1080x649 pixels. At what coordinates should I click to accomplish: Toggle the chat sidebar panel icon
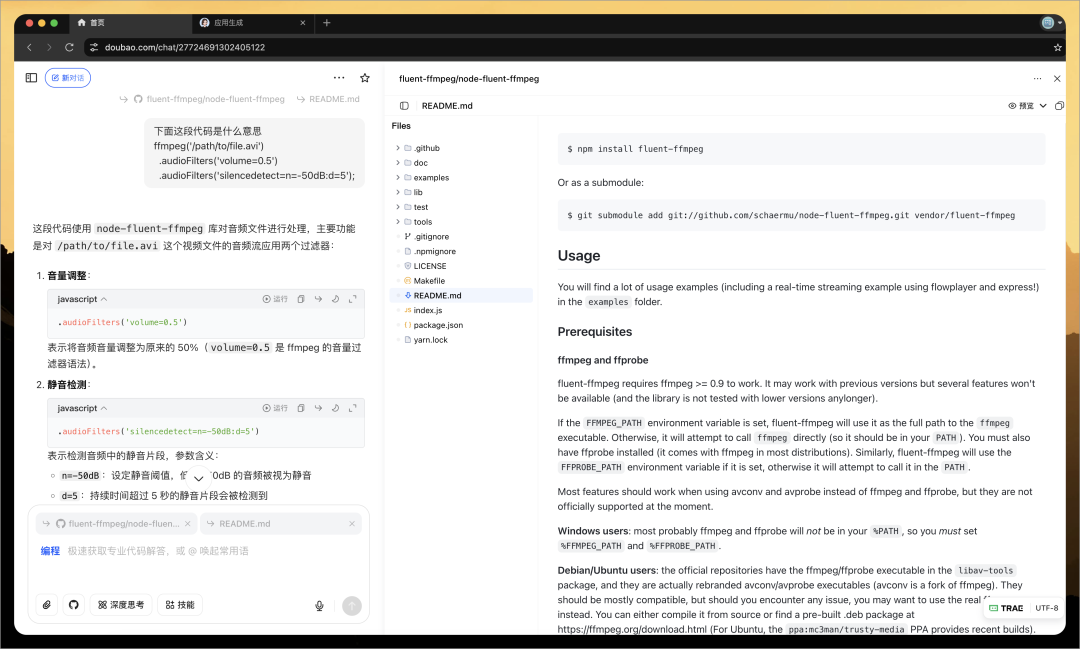31,78
